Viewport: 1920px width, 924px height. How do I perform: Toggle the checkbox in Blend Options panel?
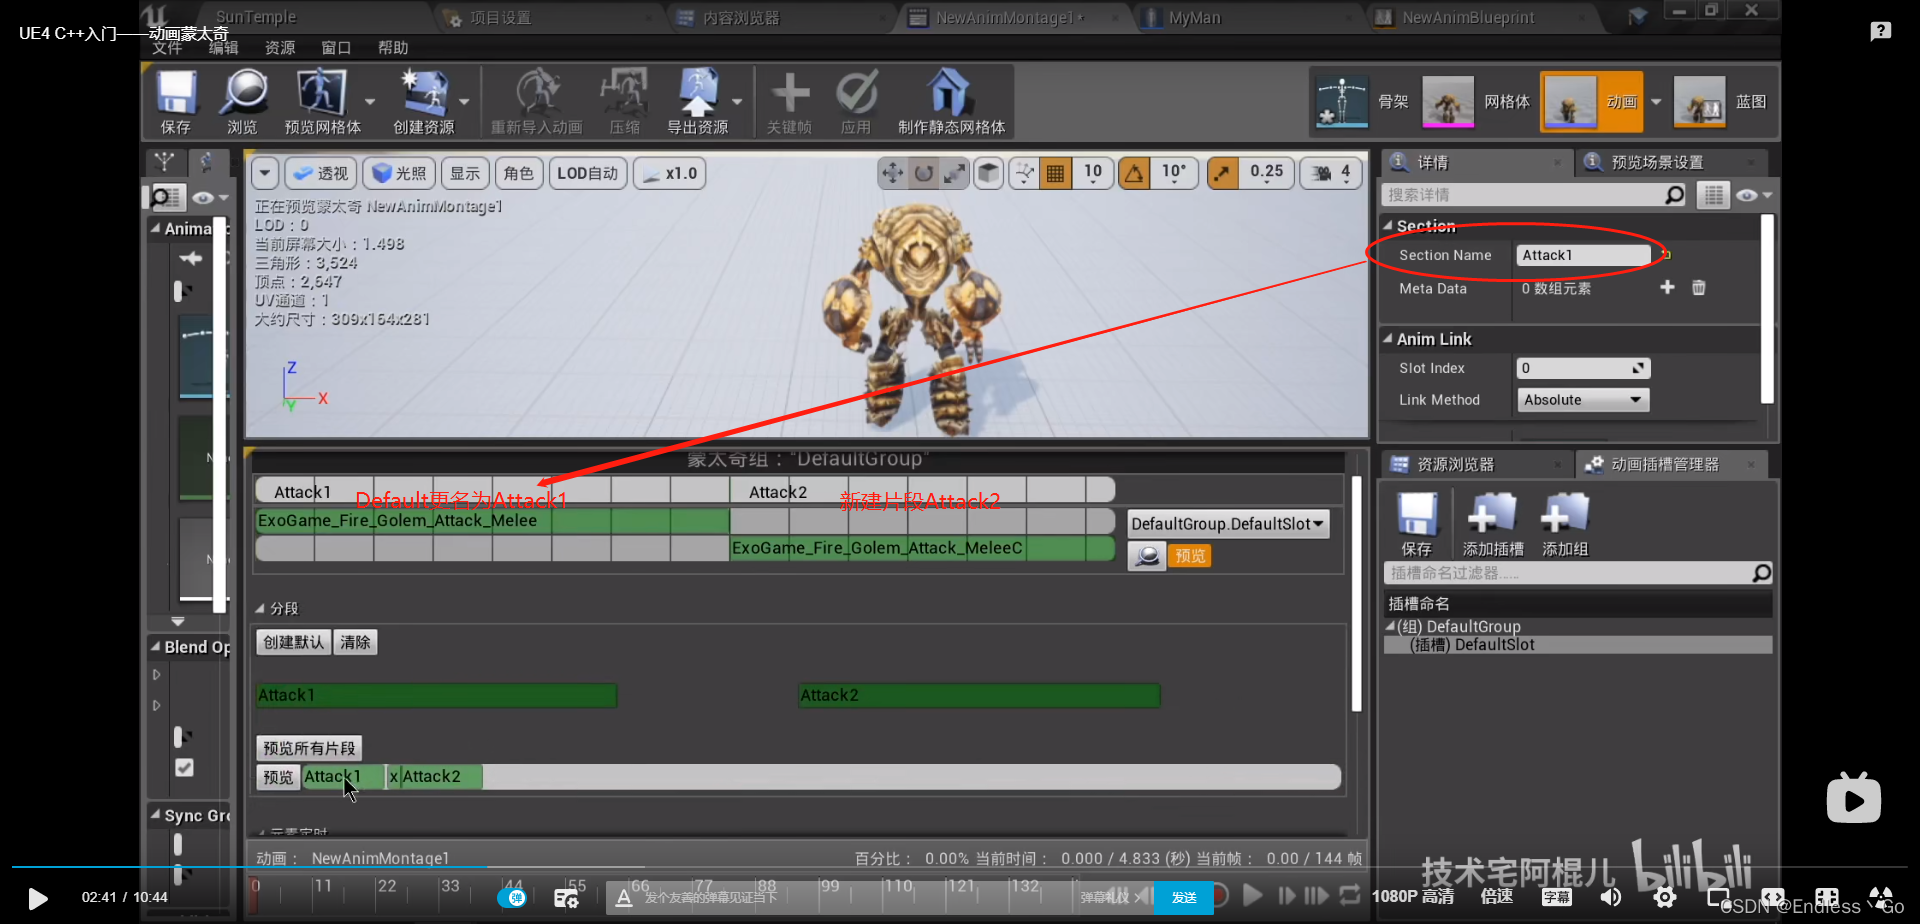[x=184, y=768]
